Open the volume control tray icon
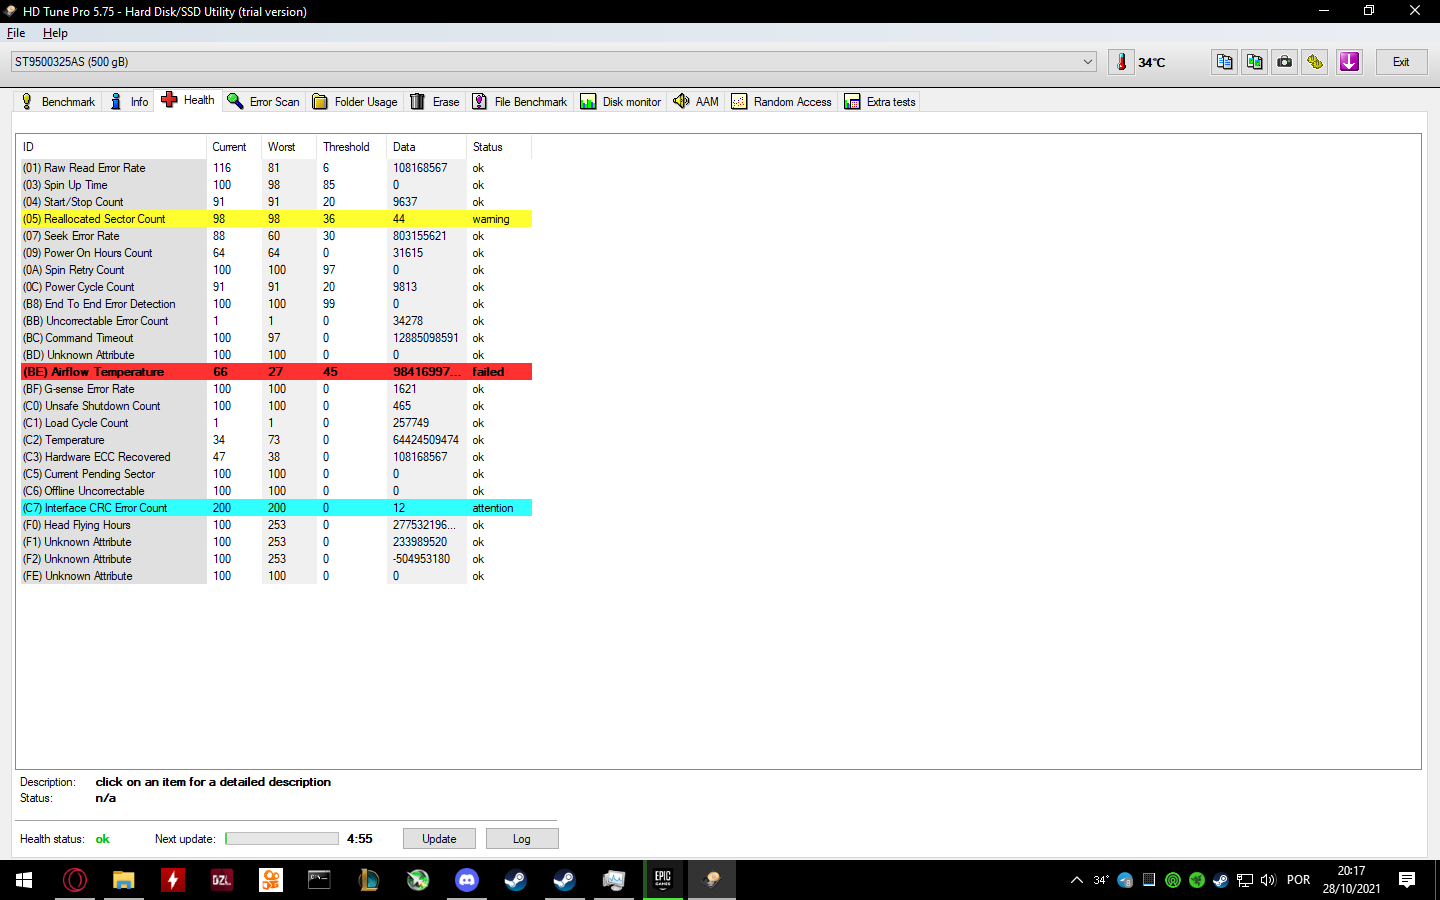The height and width of the screenshot is (900, 1440). (1268, 880)
